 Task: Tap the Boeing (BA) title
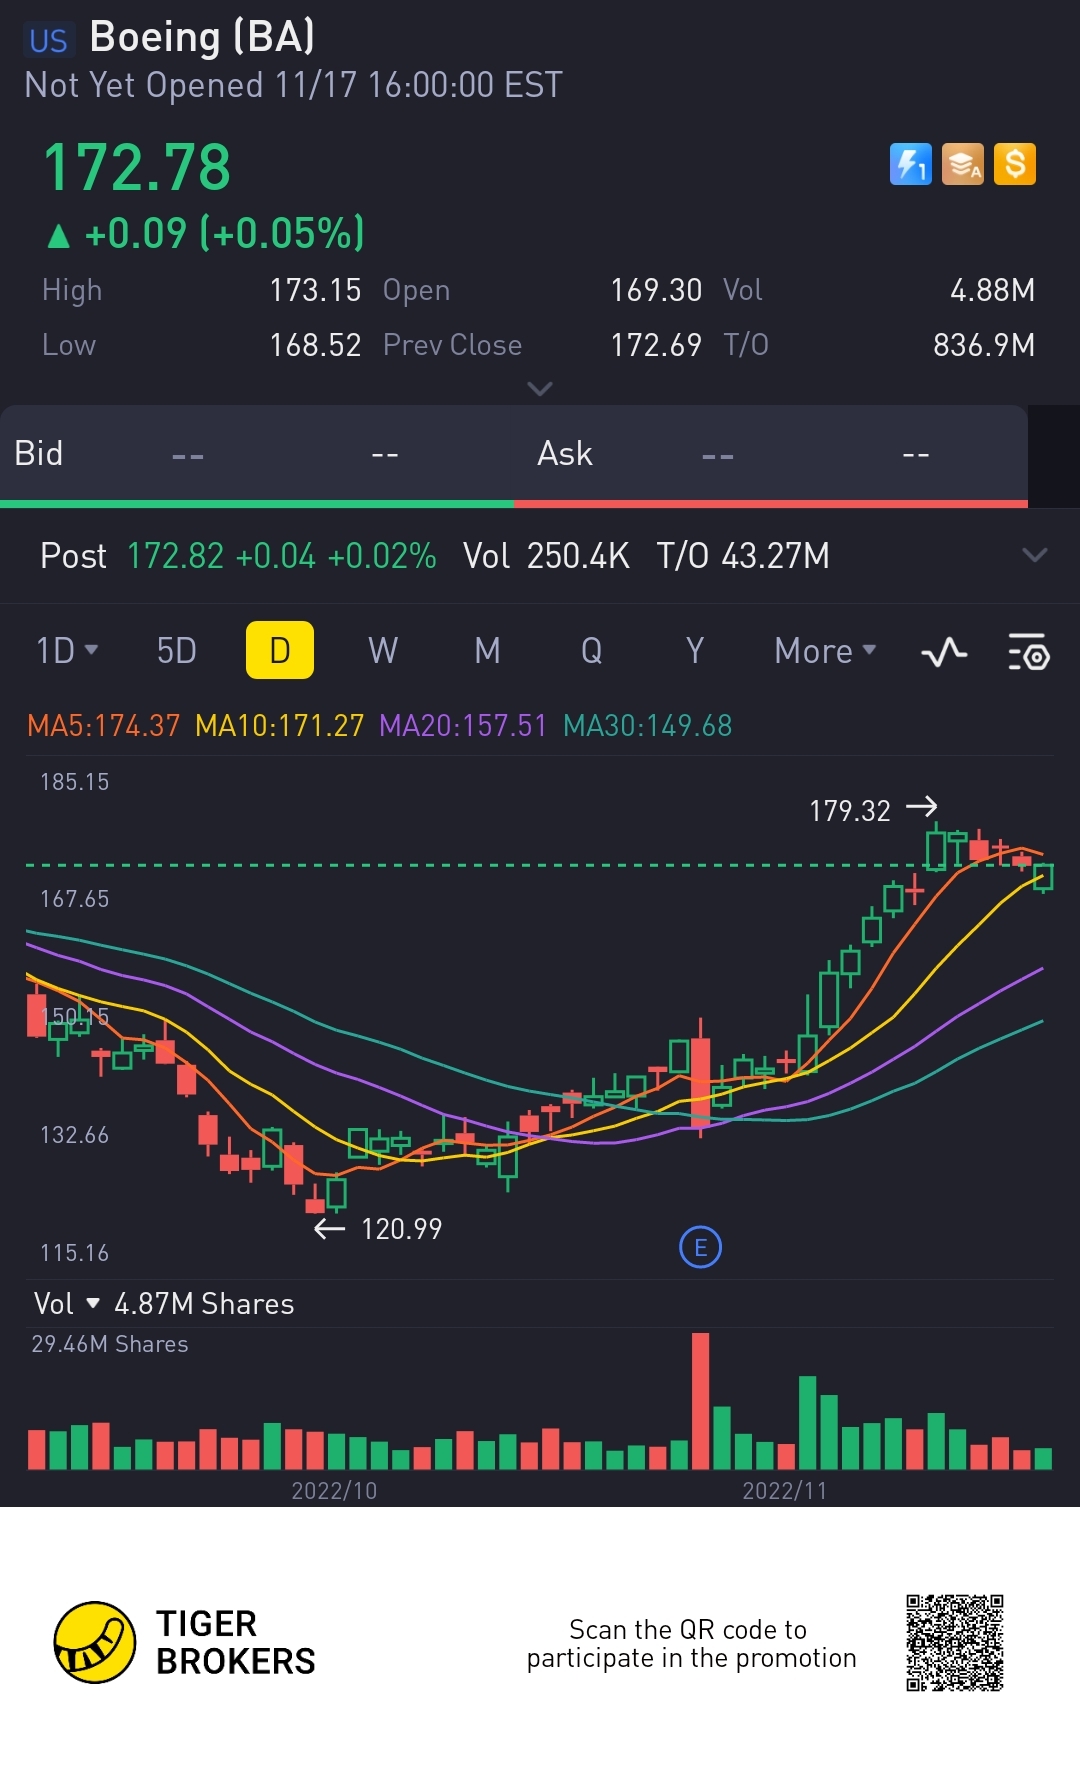coord(202,37)
